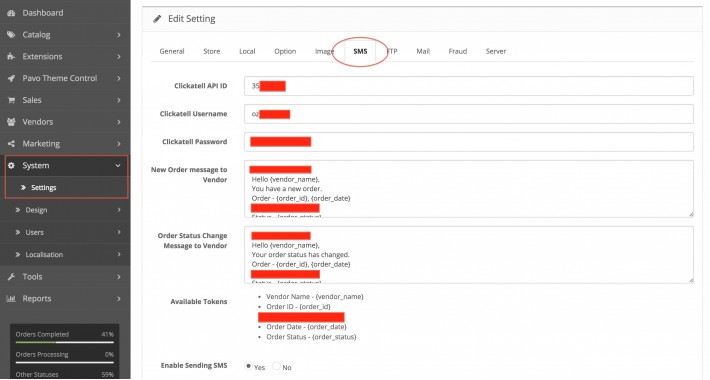Expand the Catalog menu chevron
Viewport: 710px width, 380px height.
coord(119,35)
